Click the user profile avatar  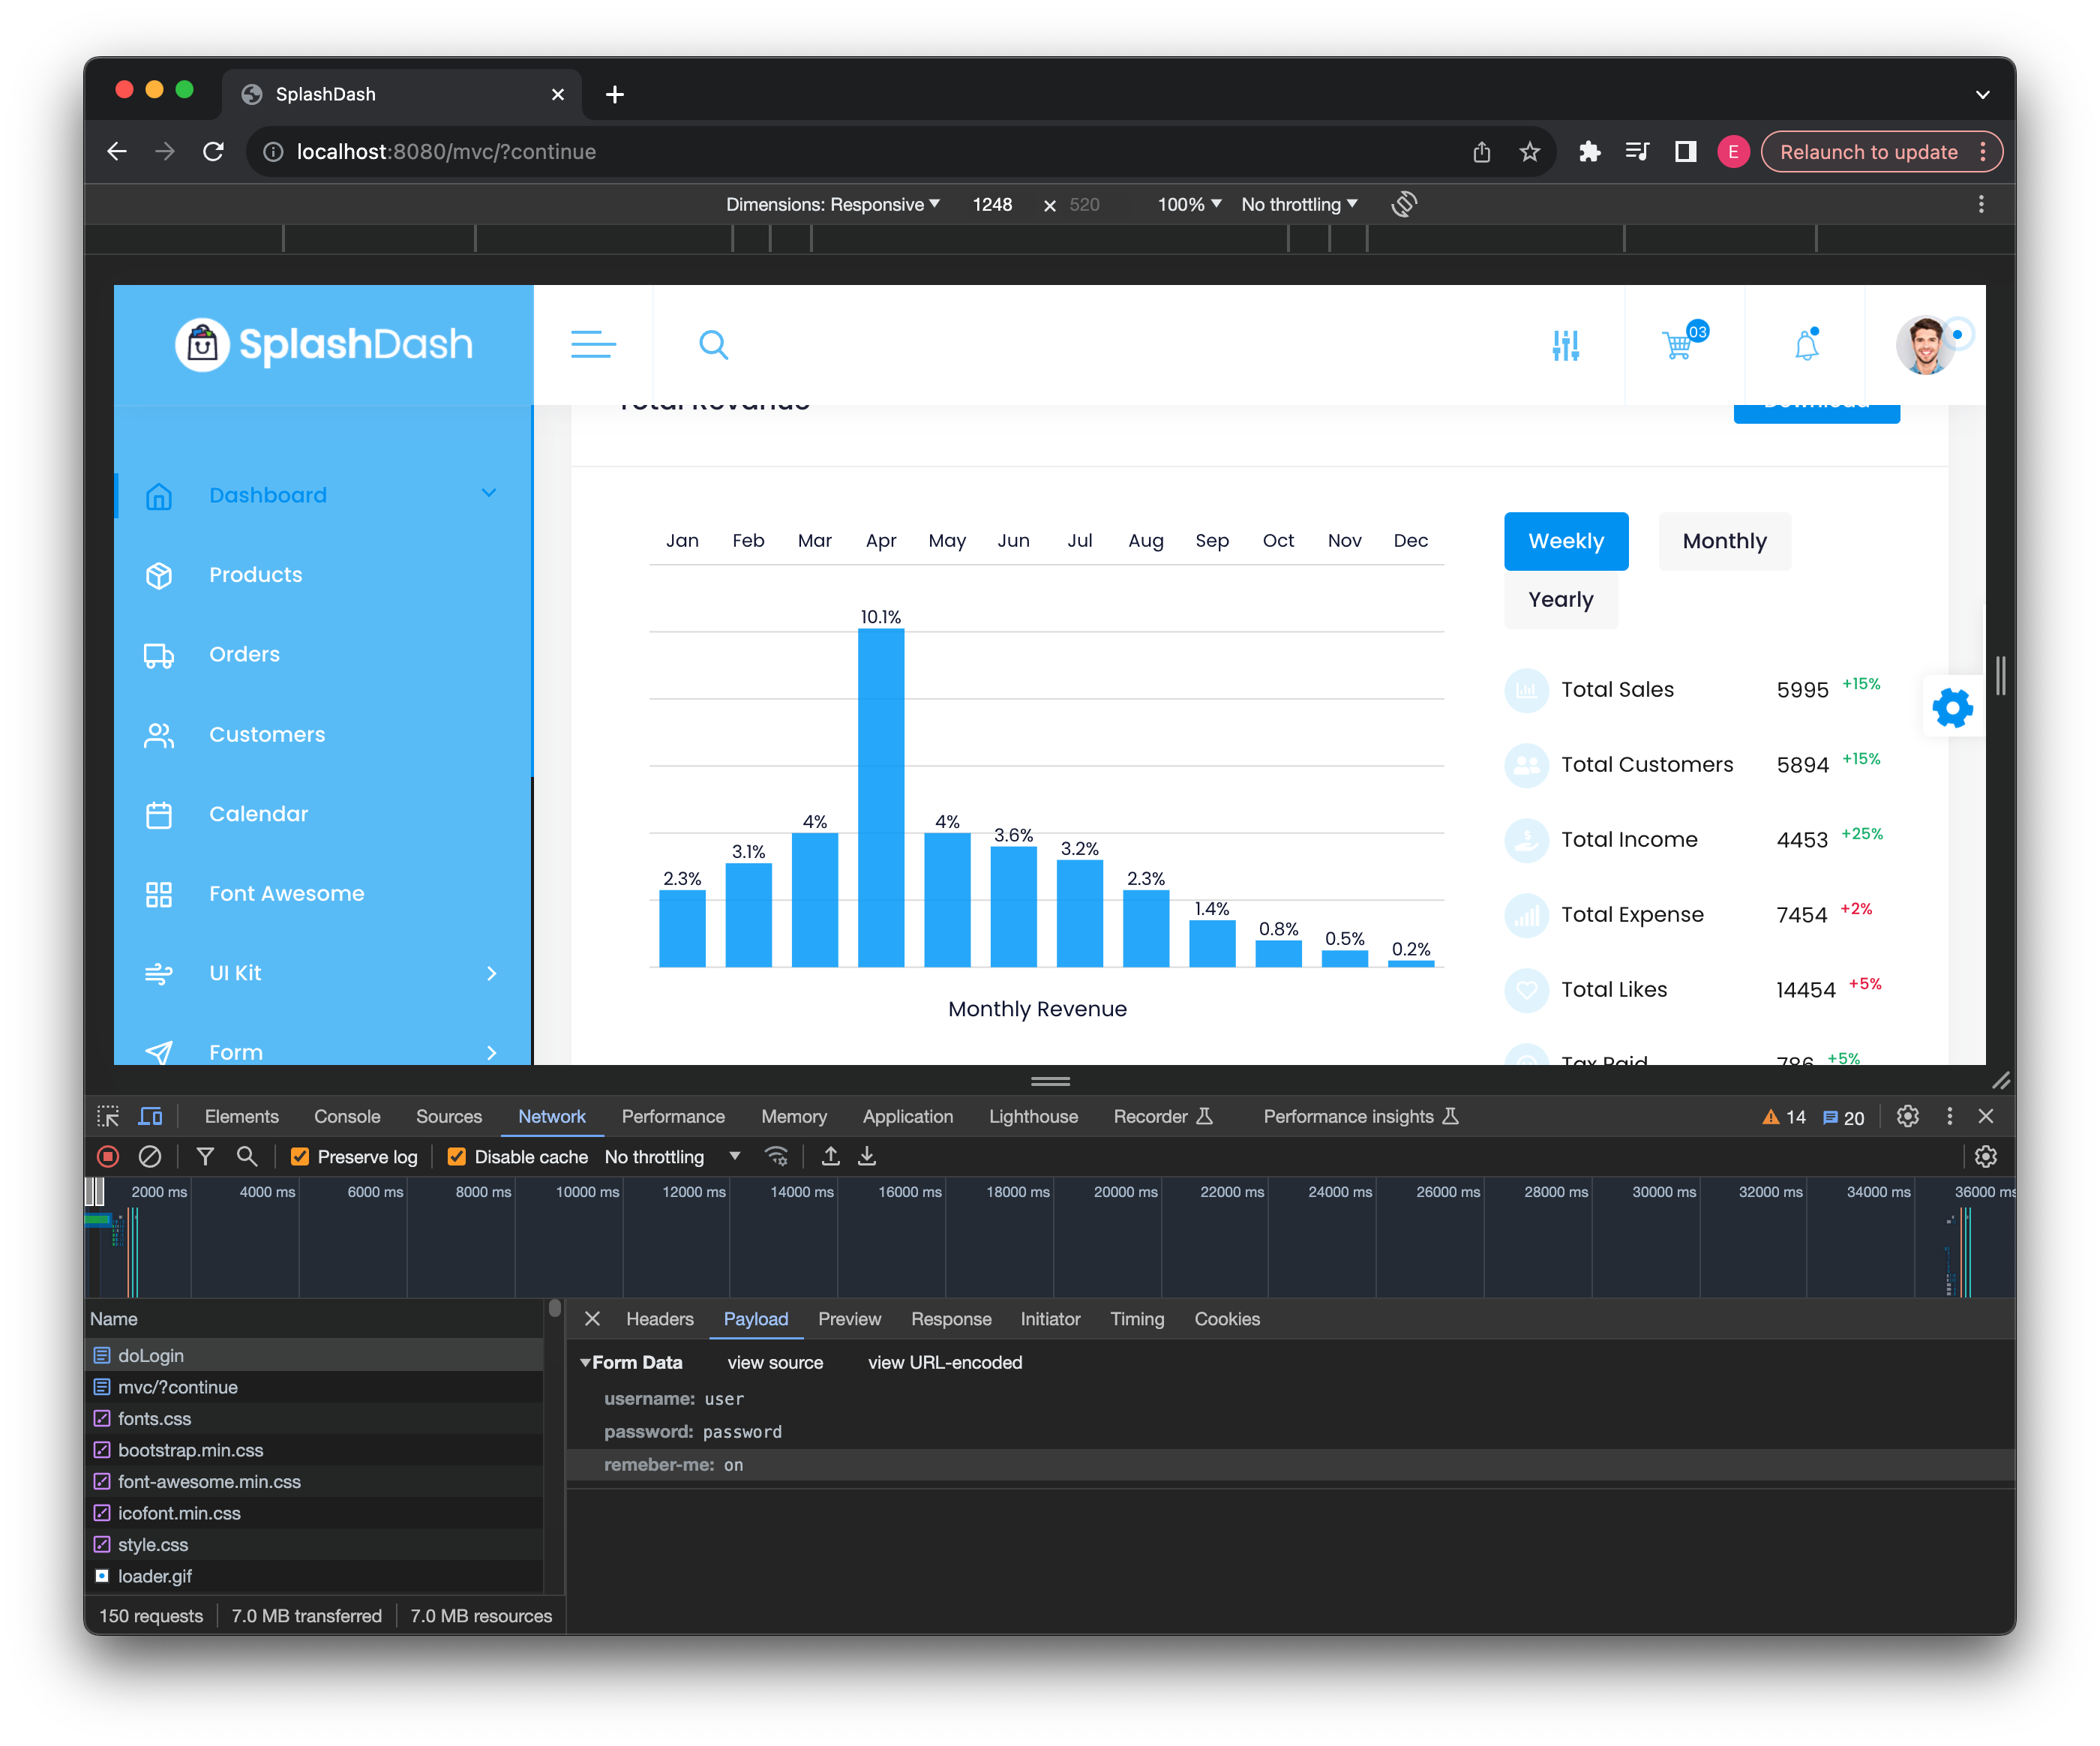[x=1925, y=345]
